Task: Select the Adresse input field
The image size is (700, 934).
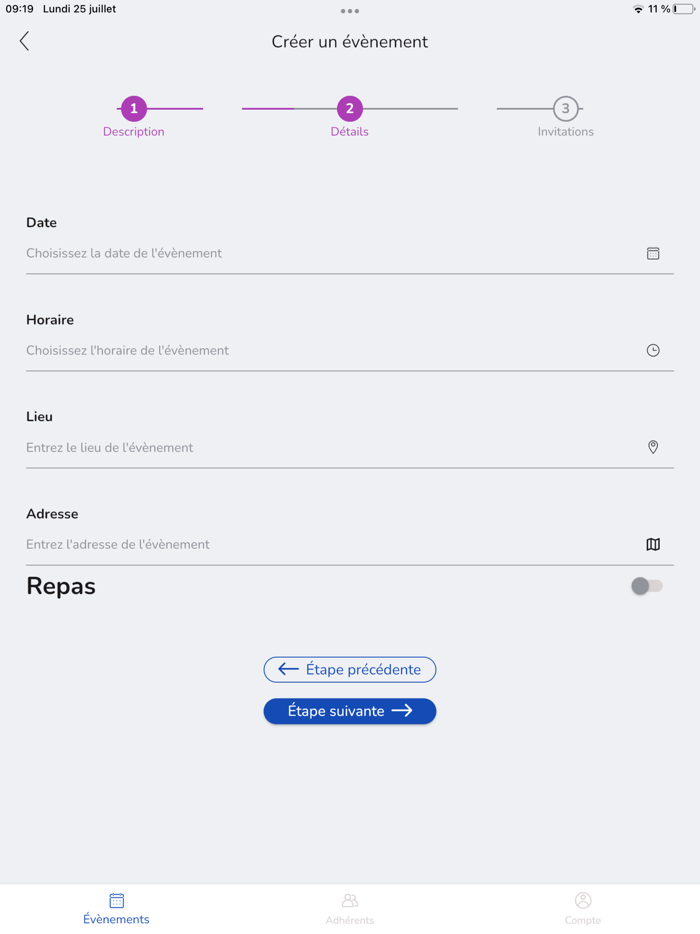Action: pyautogui.click(x=330, y=545)
